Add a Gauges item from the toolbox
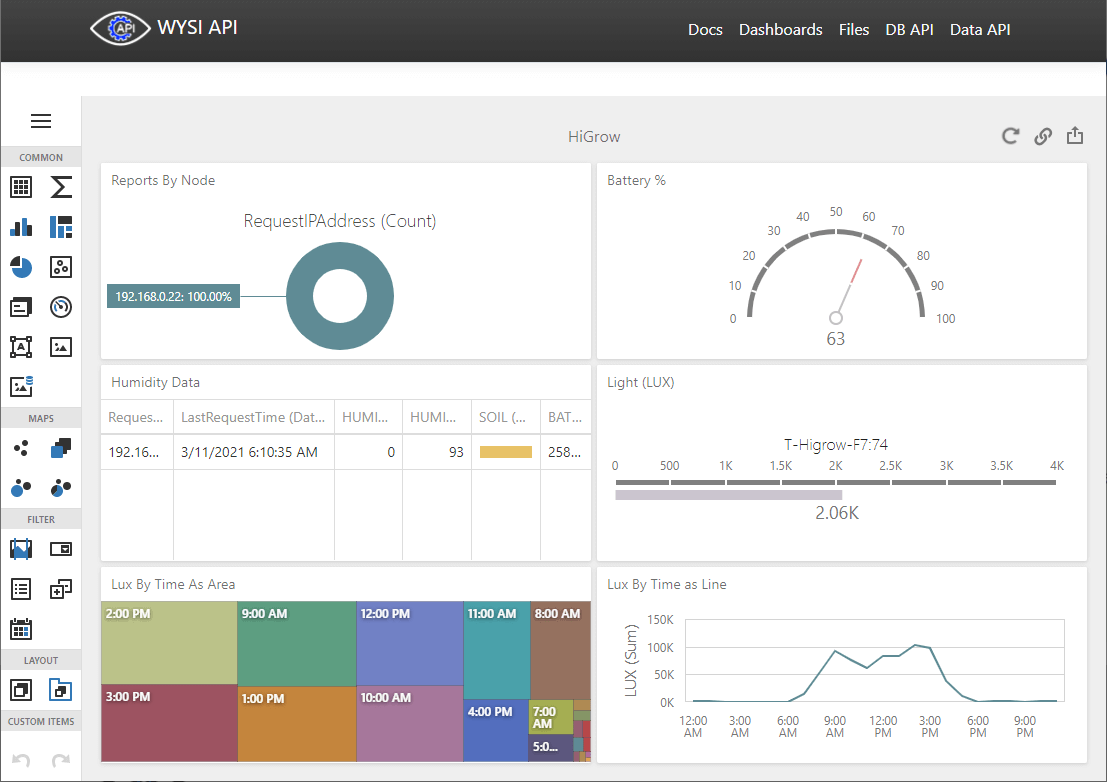Screen dimensions: 1107x782 (x=61, y=307)
